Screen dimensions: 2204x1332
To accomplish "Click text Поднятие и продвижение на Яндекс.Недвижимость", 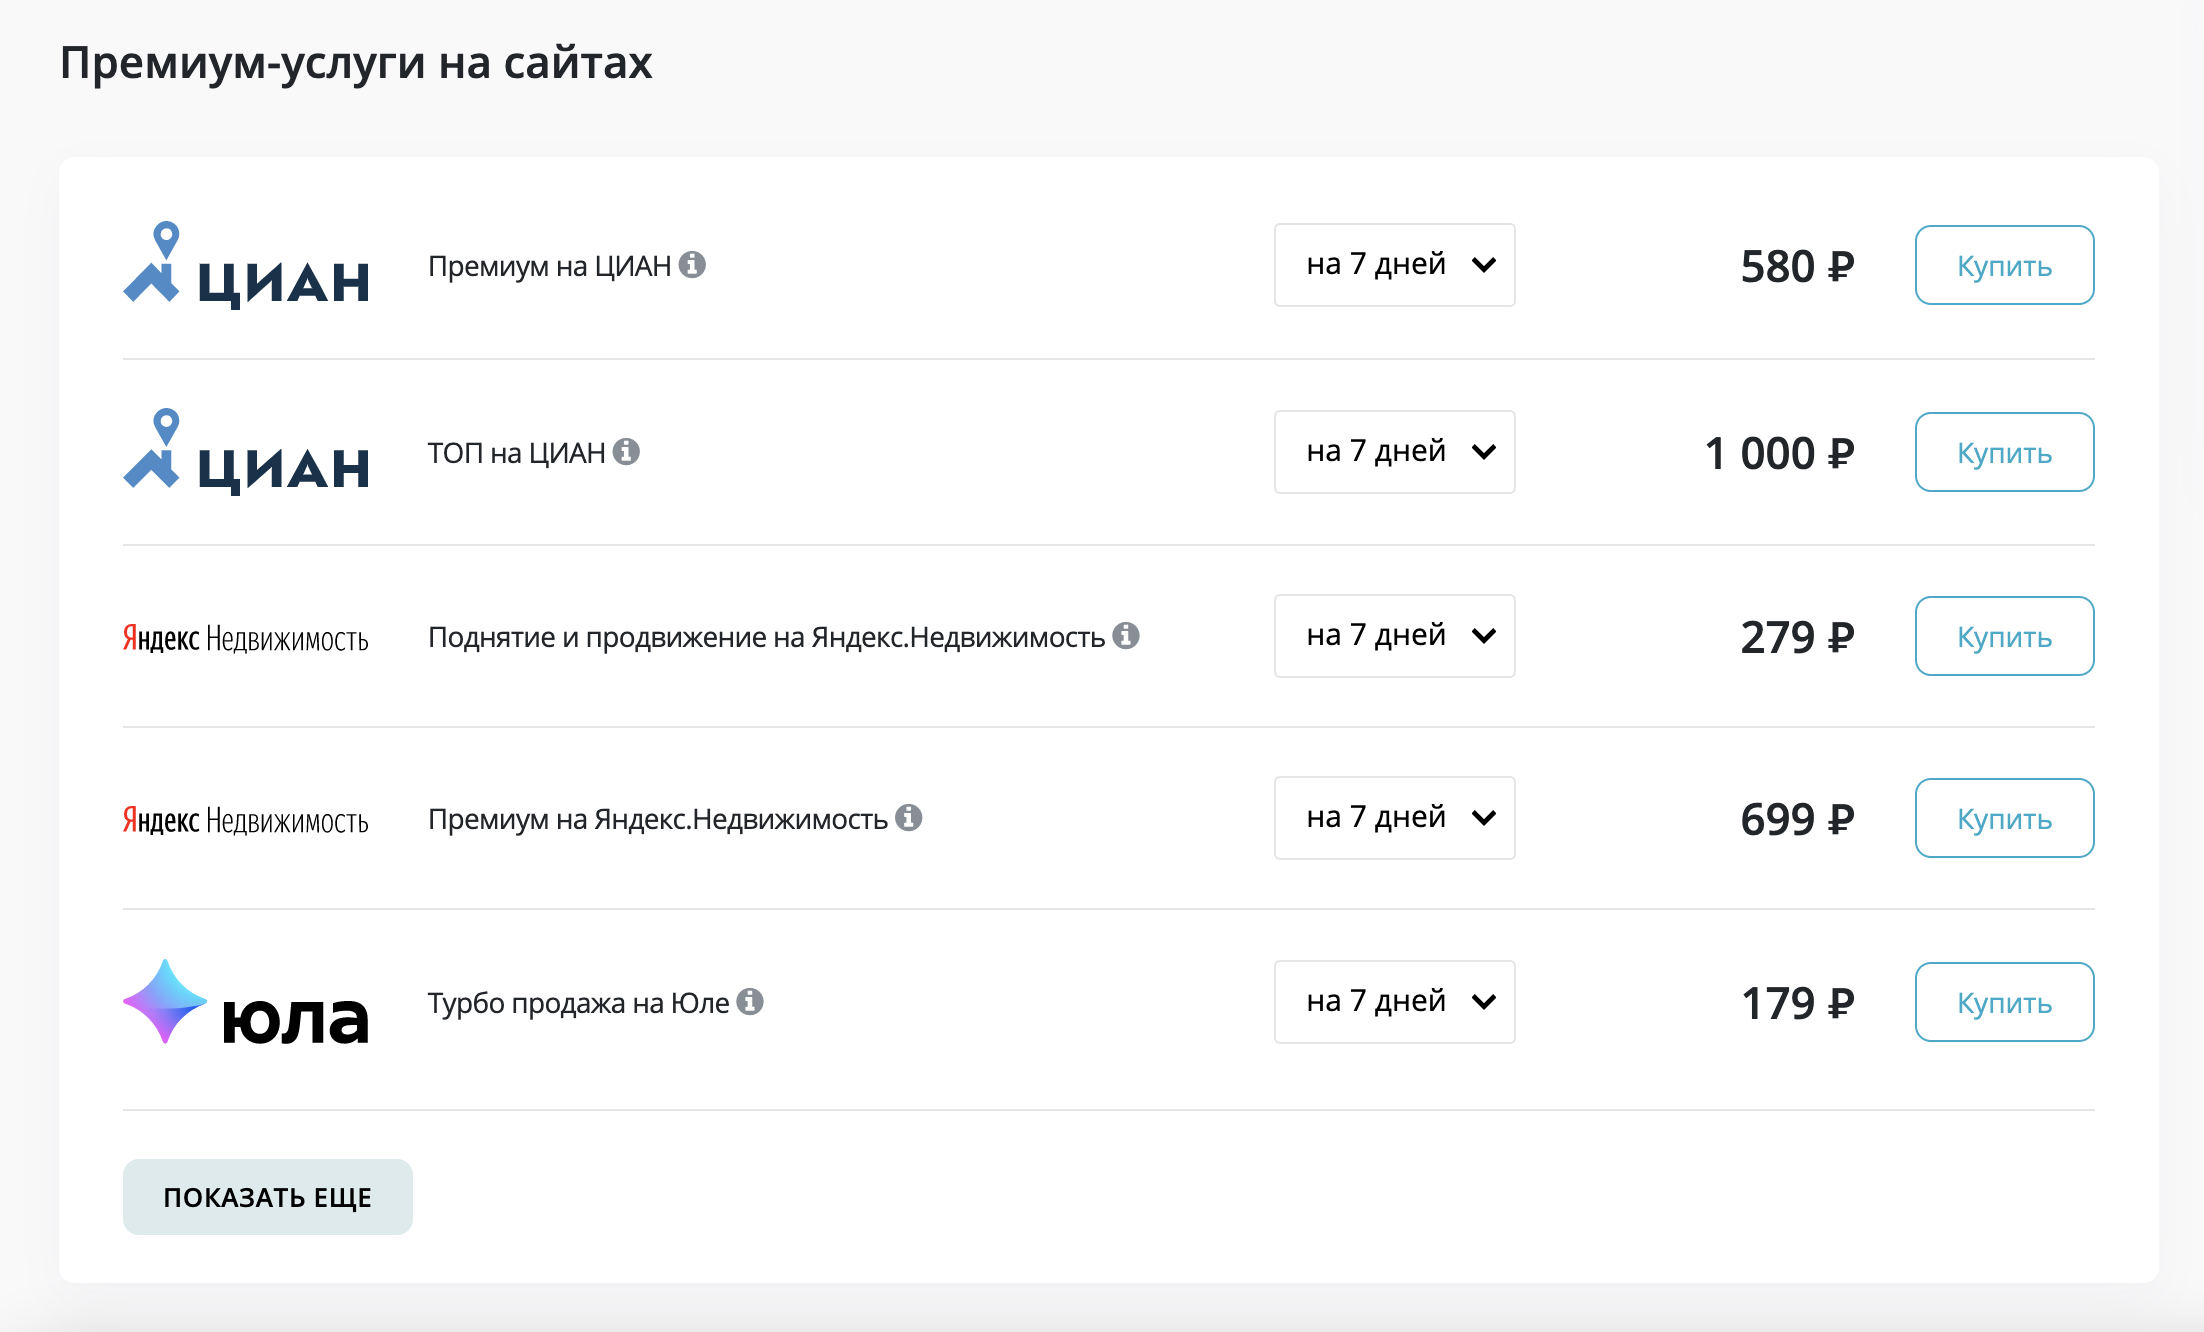I will [767, 637].
